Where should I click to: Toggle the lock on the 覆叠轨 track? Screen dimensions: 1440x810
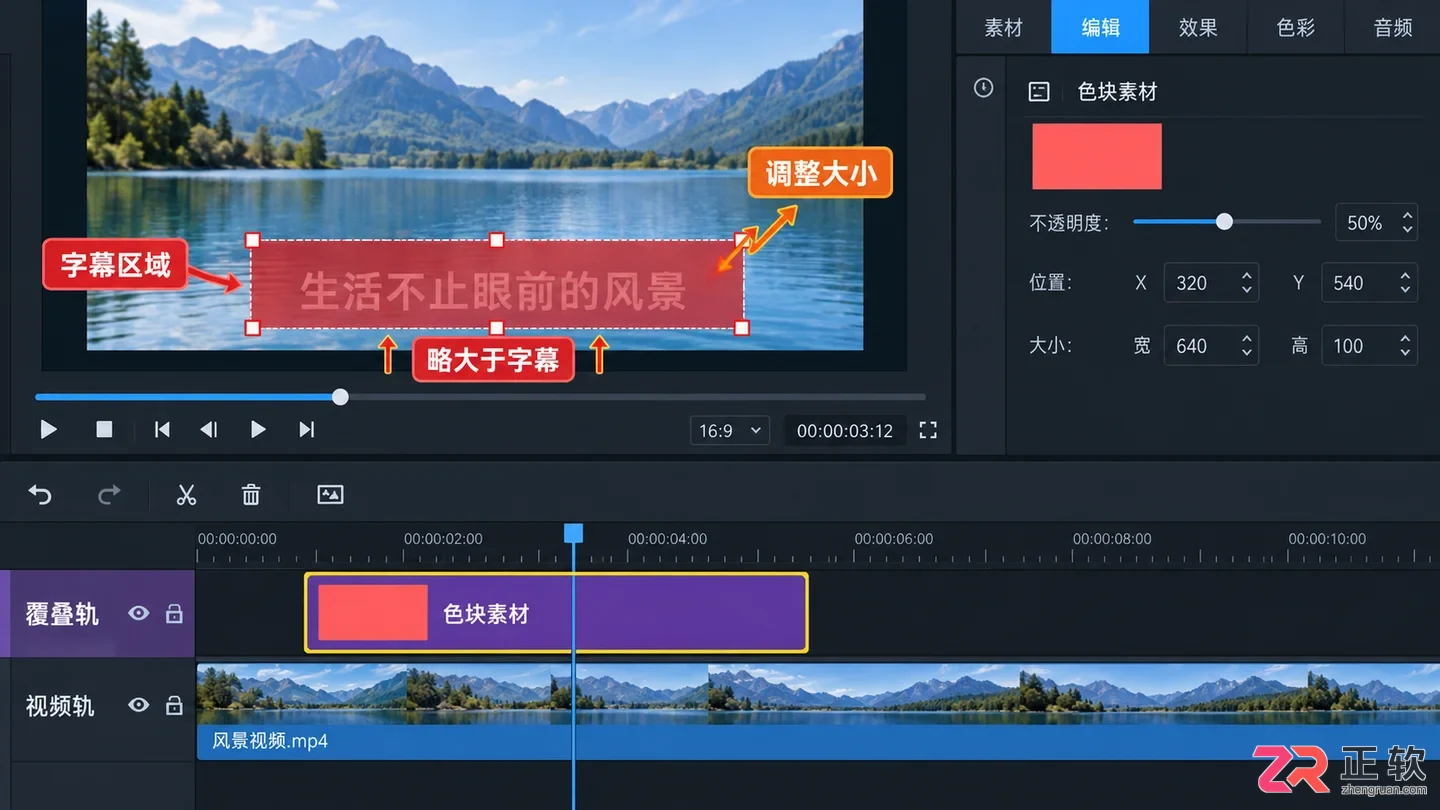(x=174, y=614)
